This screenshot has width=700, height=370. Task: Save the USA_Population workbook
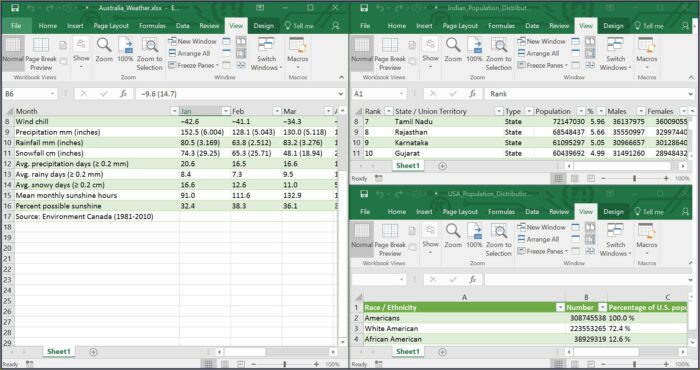pos(364,194)
